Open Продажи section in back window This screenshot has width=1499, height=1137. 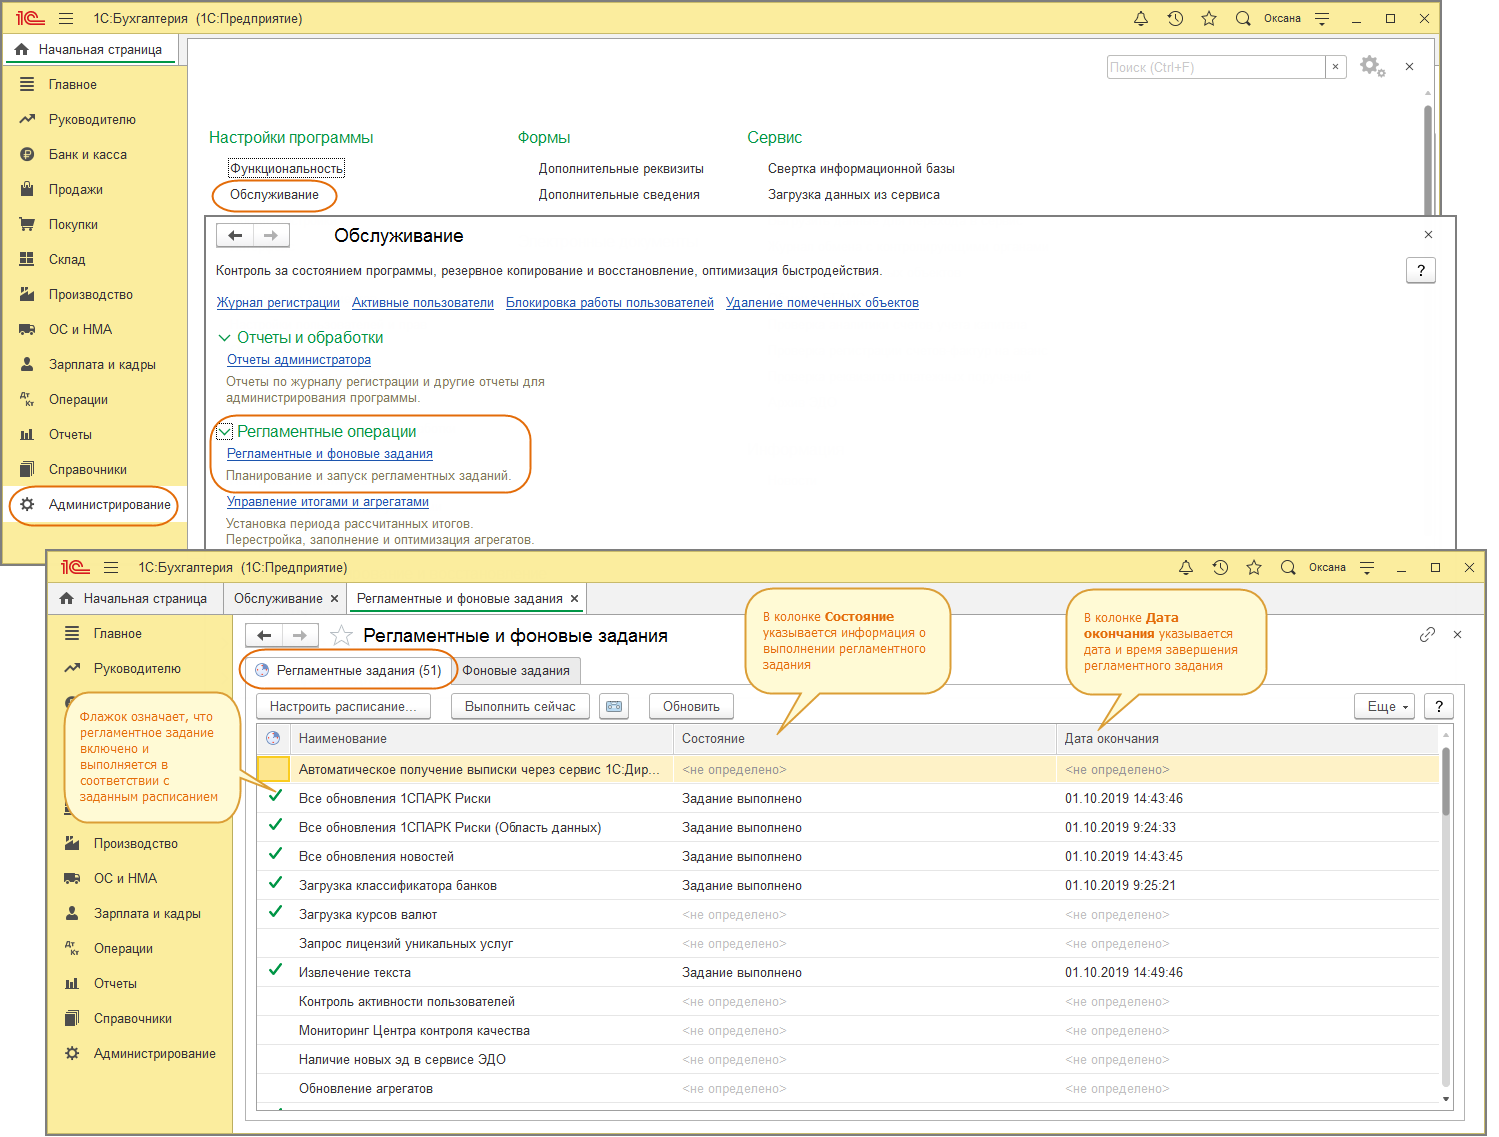point(75,189)
